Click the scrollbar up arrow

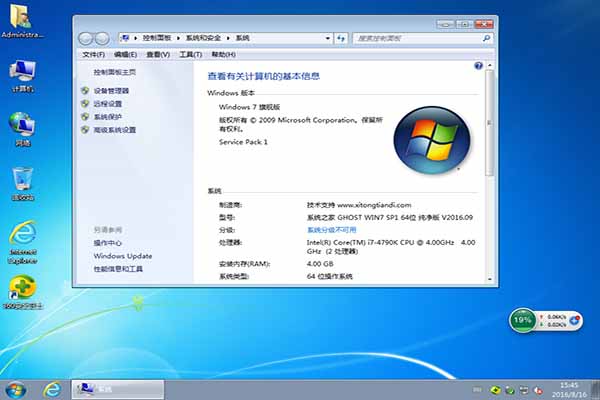[489, 66]
